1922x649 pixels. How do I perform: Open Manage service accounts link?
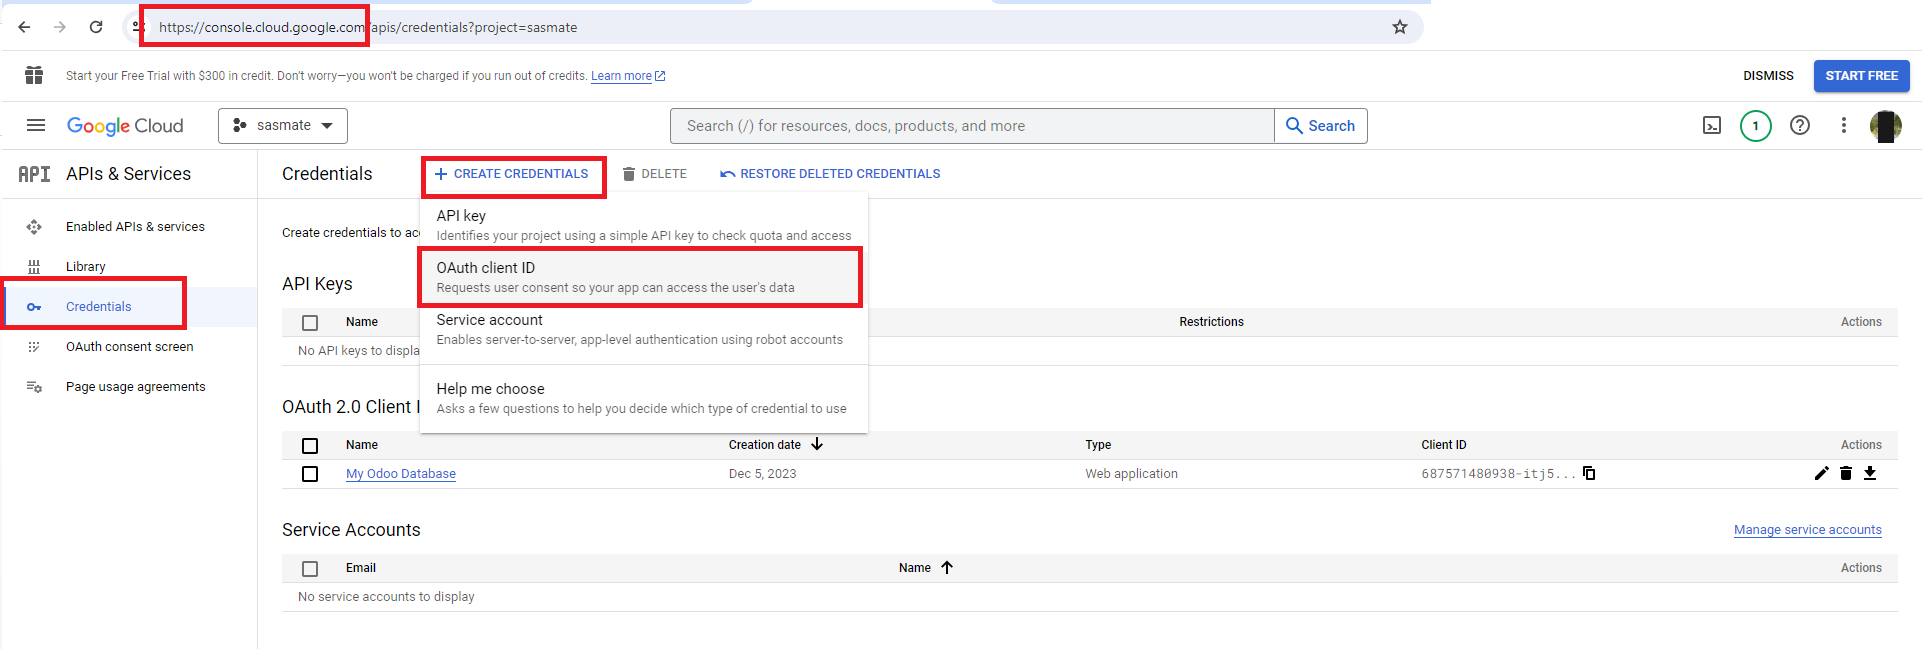[1807, 530]
